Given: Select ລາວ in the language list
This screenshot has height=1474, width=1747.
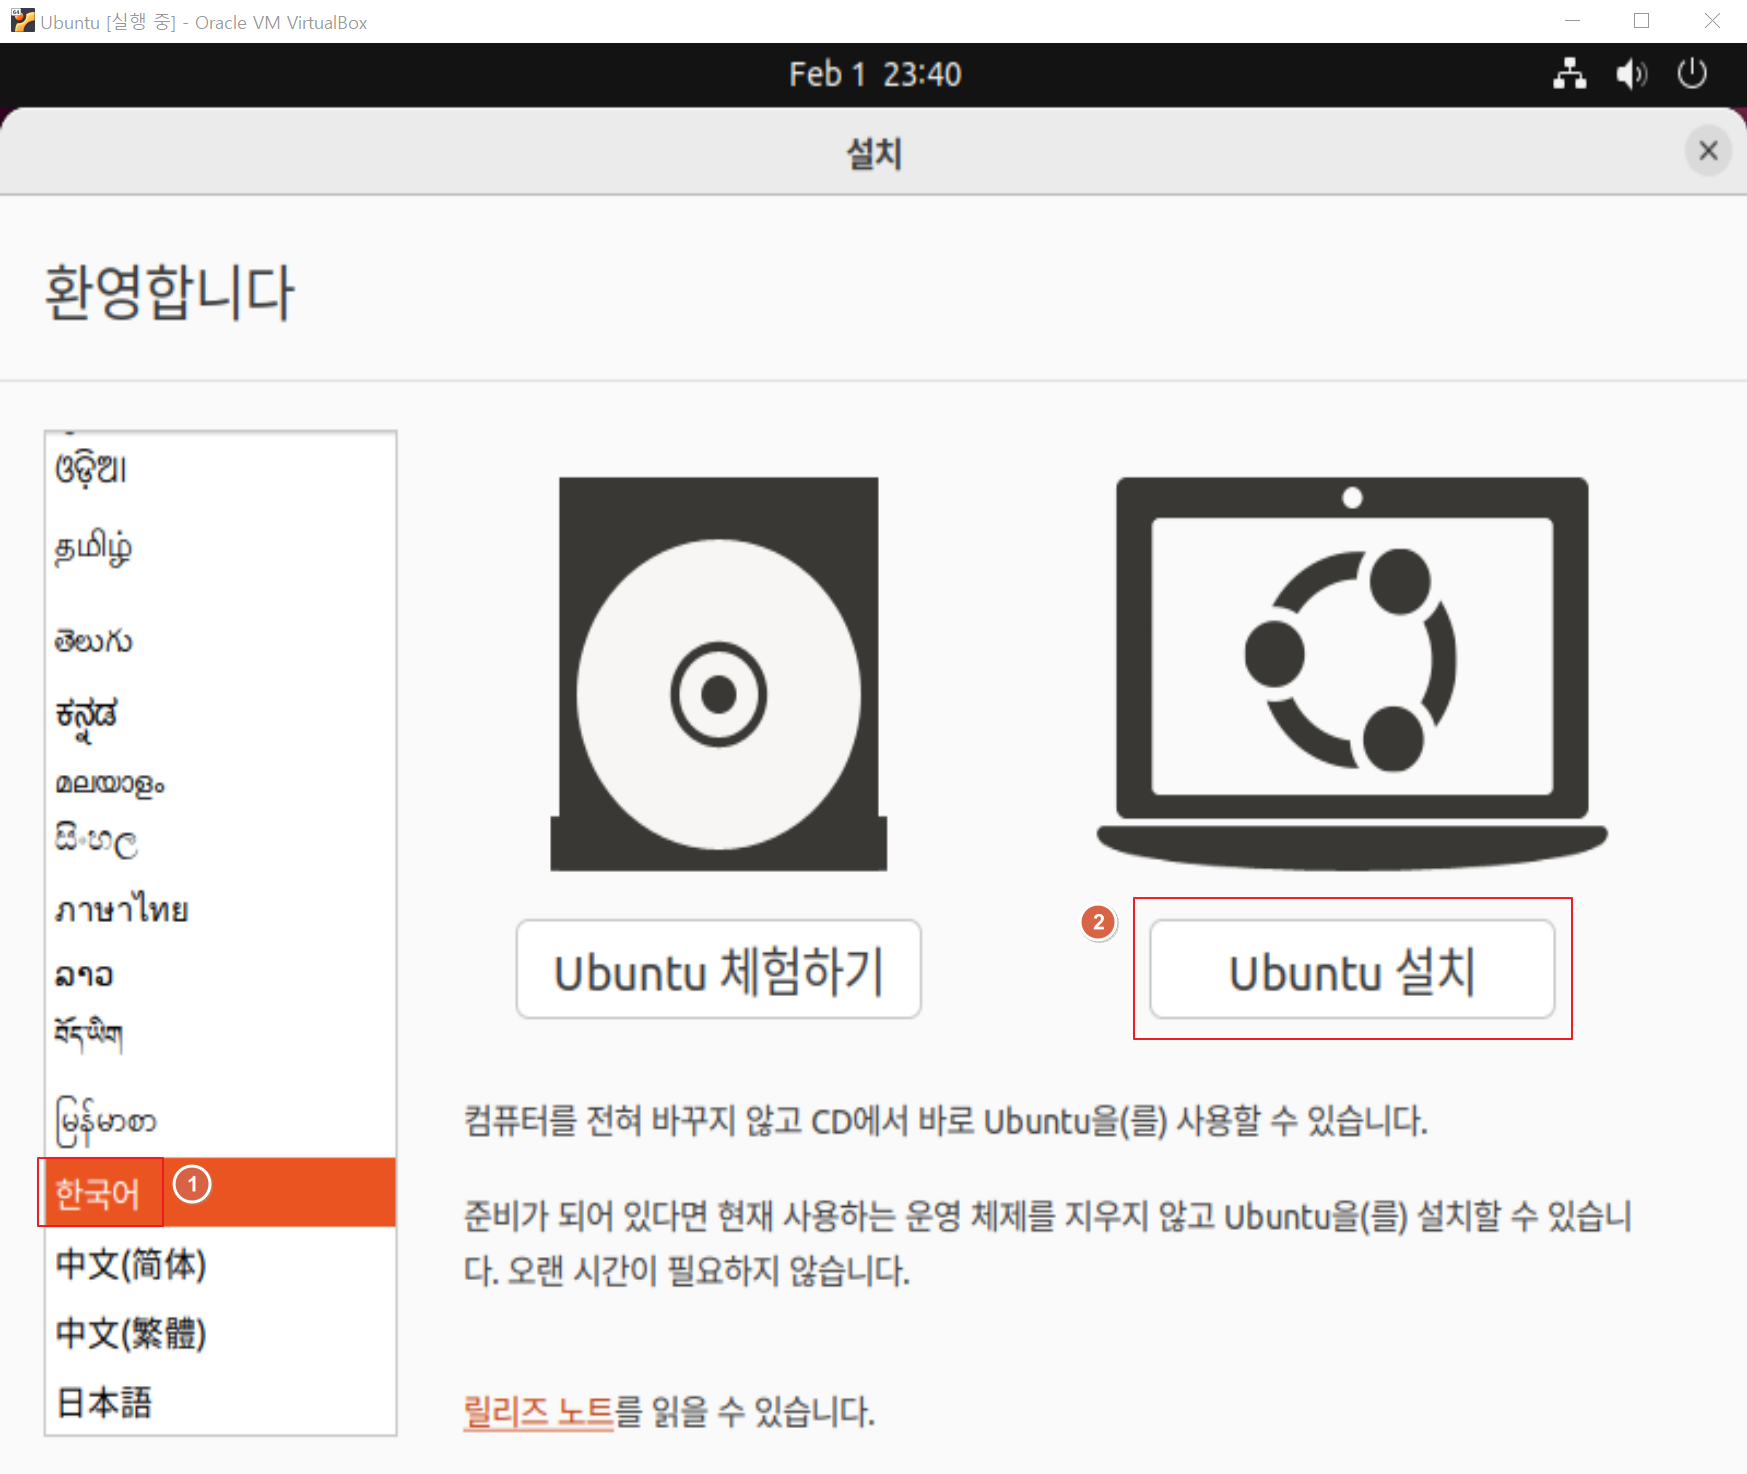Looking at the screenshot, I should (x=221, y=974).
